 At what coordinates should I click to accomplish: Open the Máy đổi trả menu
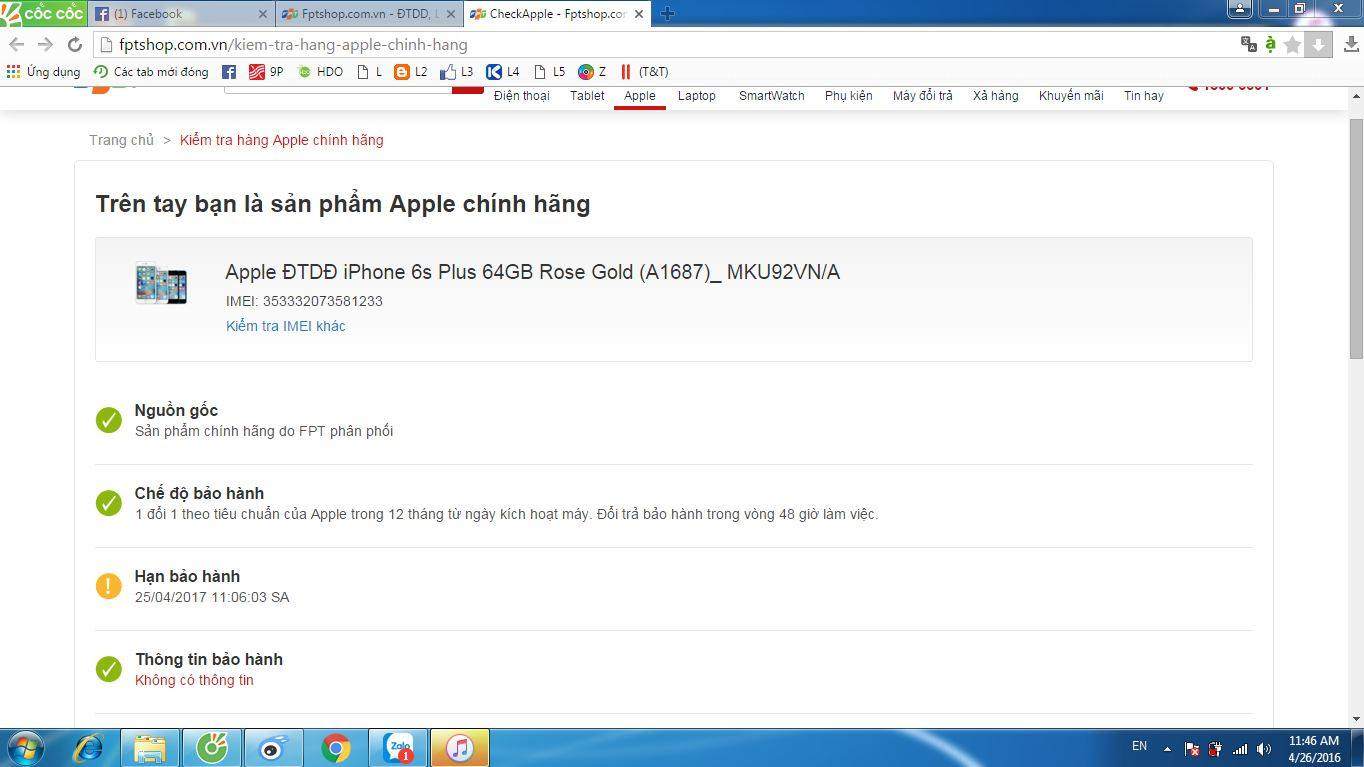pos(922,96)
